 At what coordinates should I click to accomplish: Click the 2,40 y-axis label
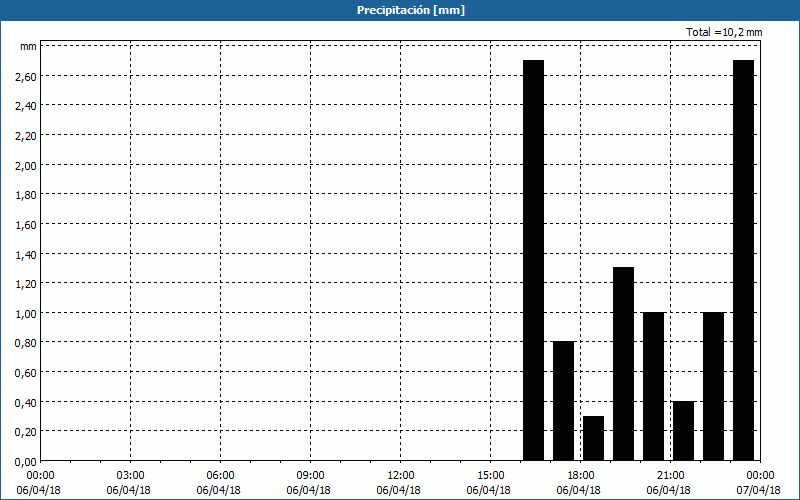(x=26, y=106)
